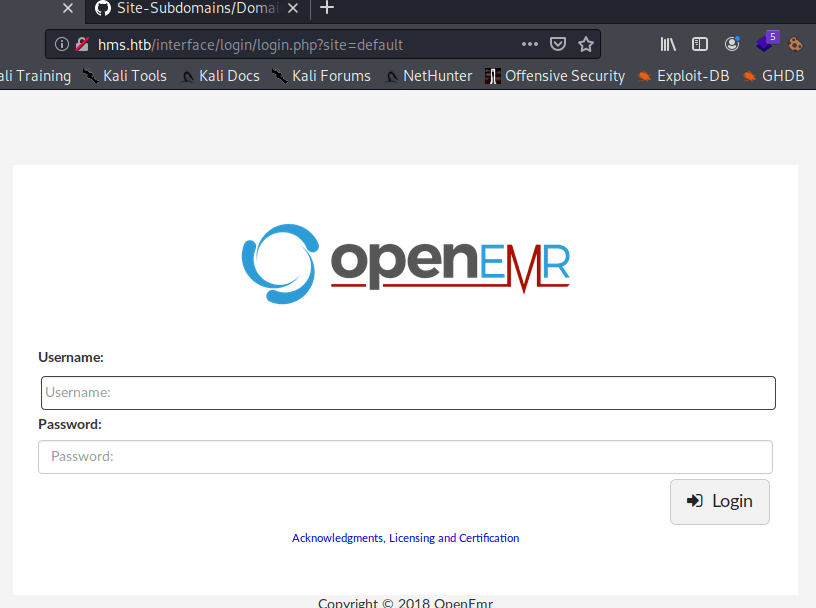This screenshot has height=608, width=816.
Task: Bookmark this page with star icon
Action: point(586,44)
